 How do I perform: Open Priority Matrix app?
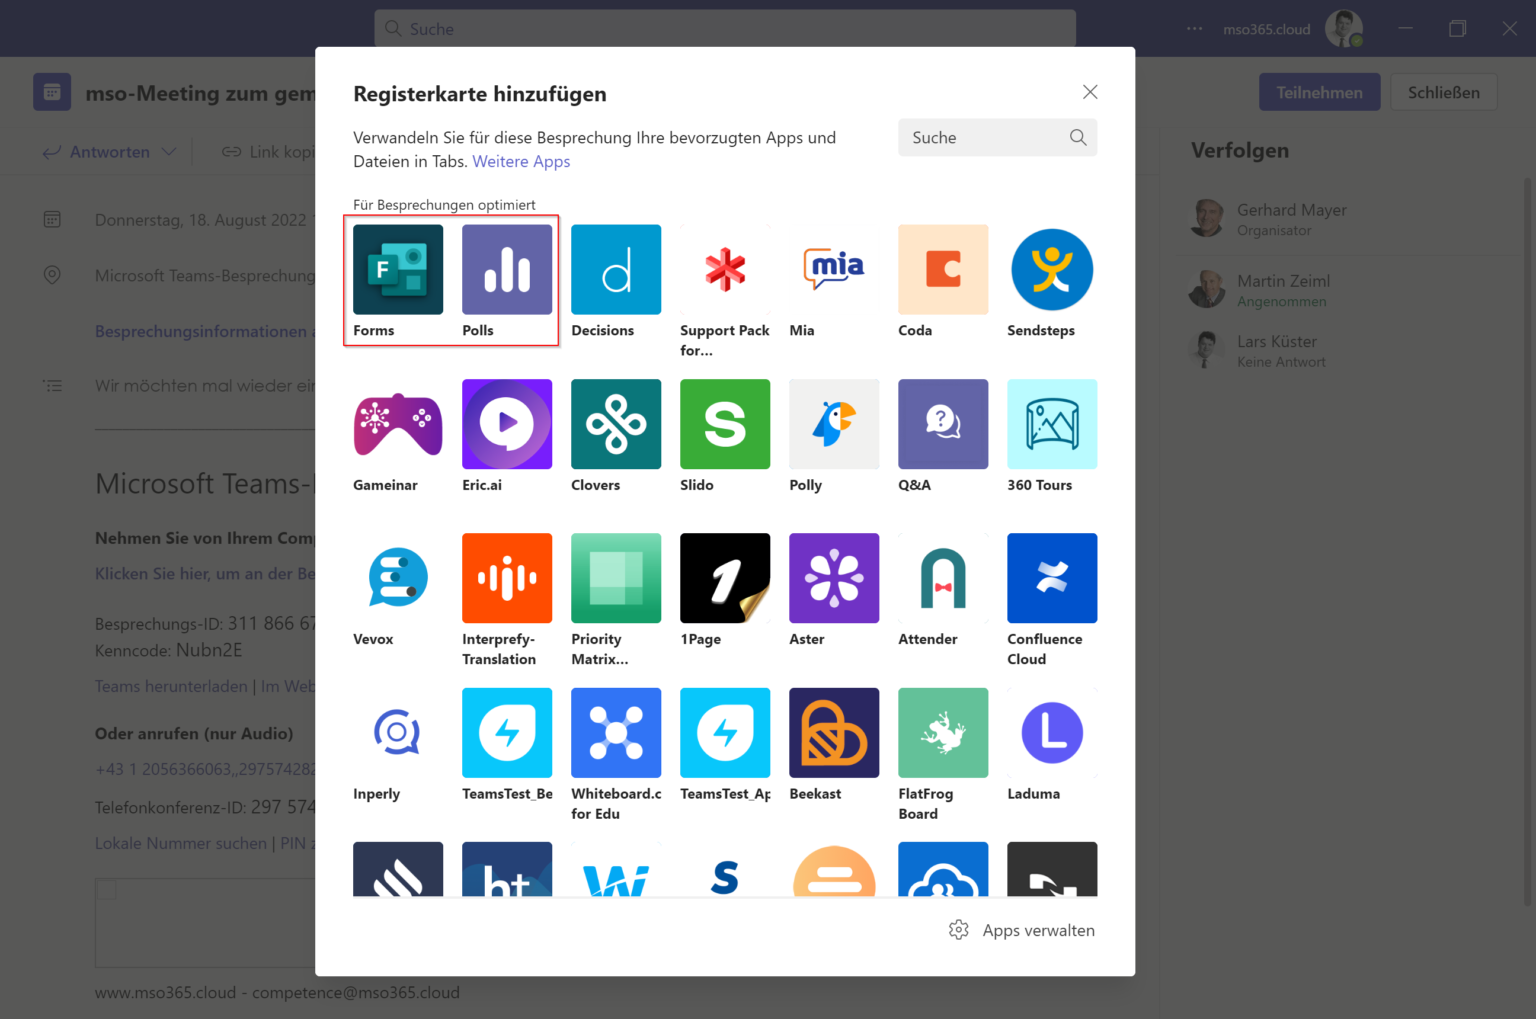tap(615, 578)
